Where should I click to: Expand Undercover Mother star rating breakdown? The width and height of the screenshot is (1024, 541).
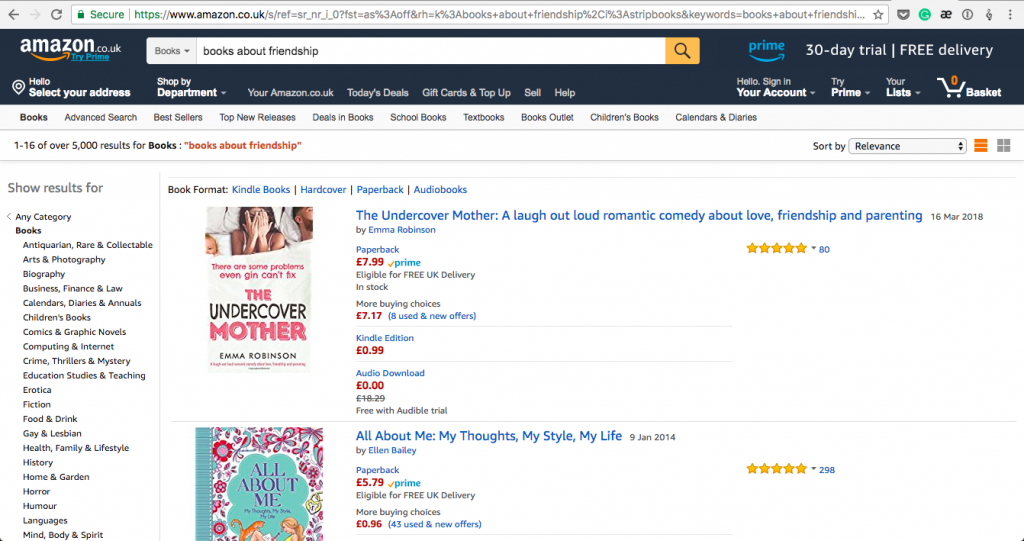(813, 249)
